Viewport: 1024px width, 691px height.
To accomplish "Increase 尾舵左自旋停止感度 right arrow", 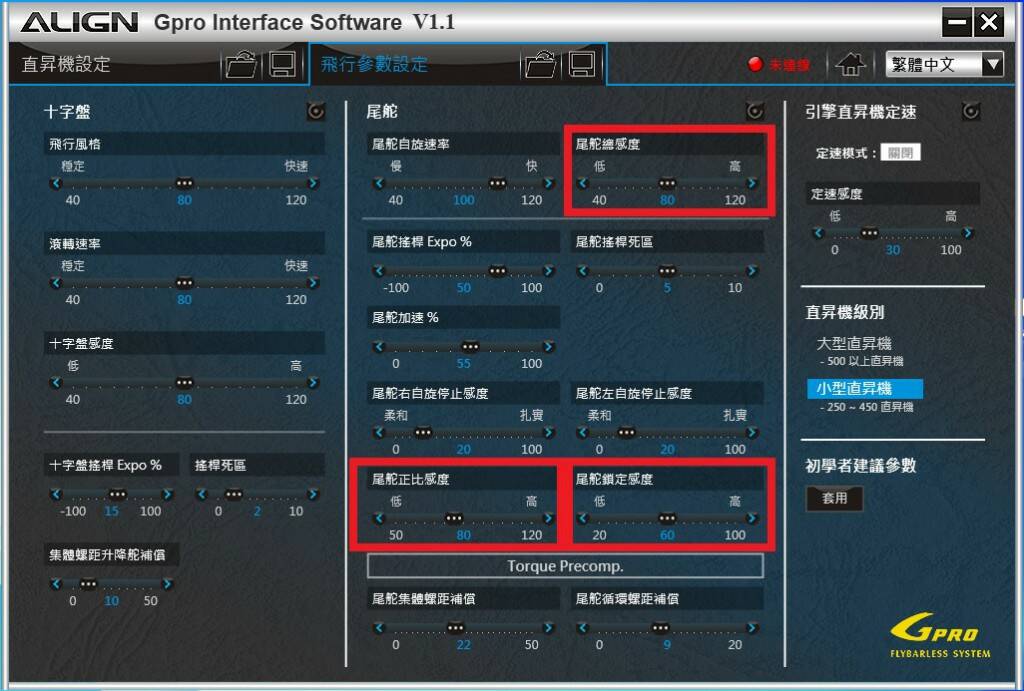I will click(x=752, y=432).
